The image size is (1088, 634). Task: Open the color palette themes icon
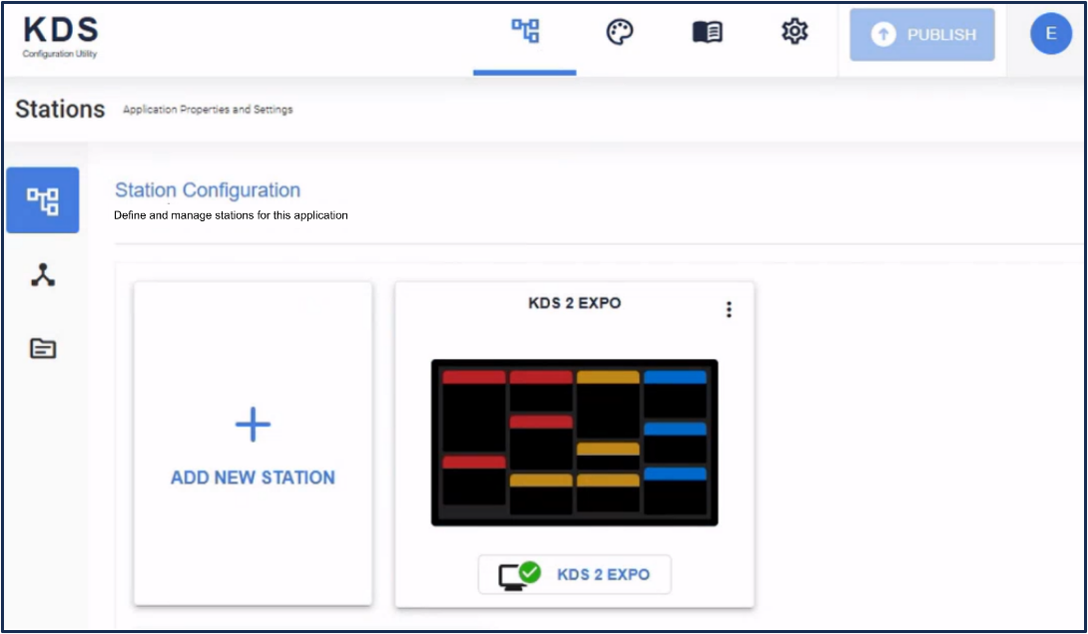620,32
